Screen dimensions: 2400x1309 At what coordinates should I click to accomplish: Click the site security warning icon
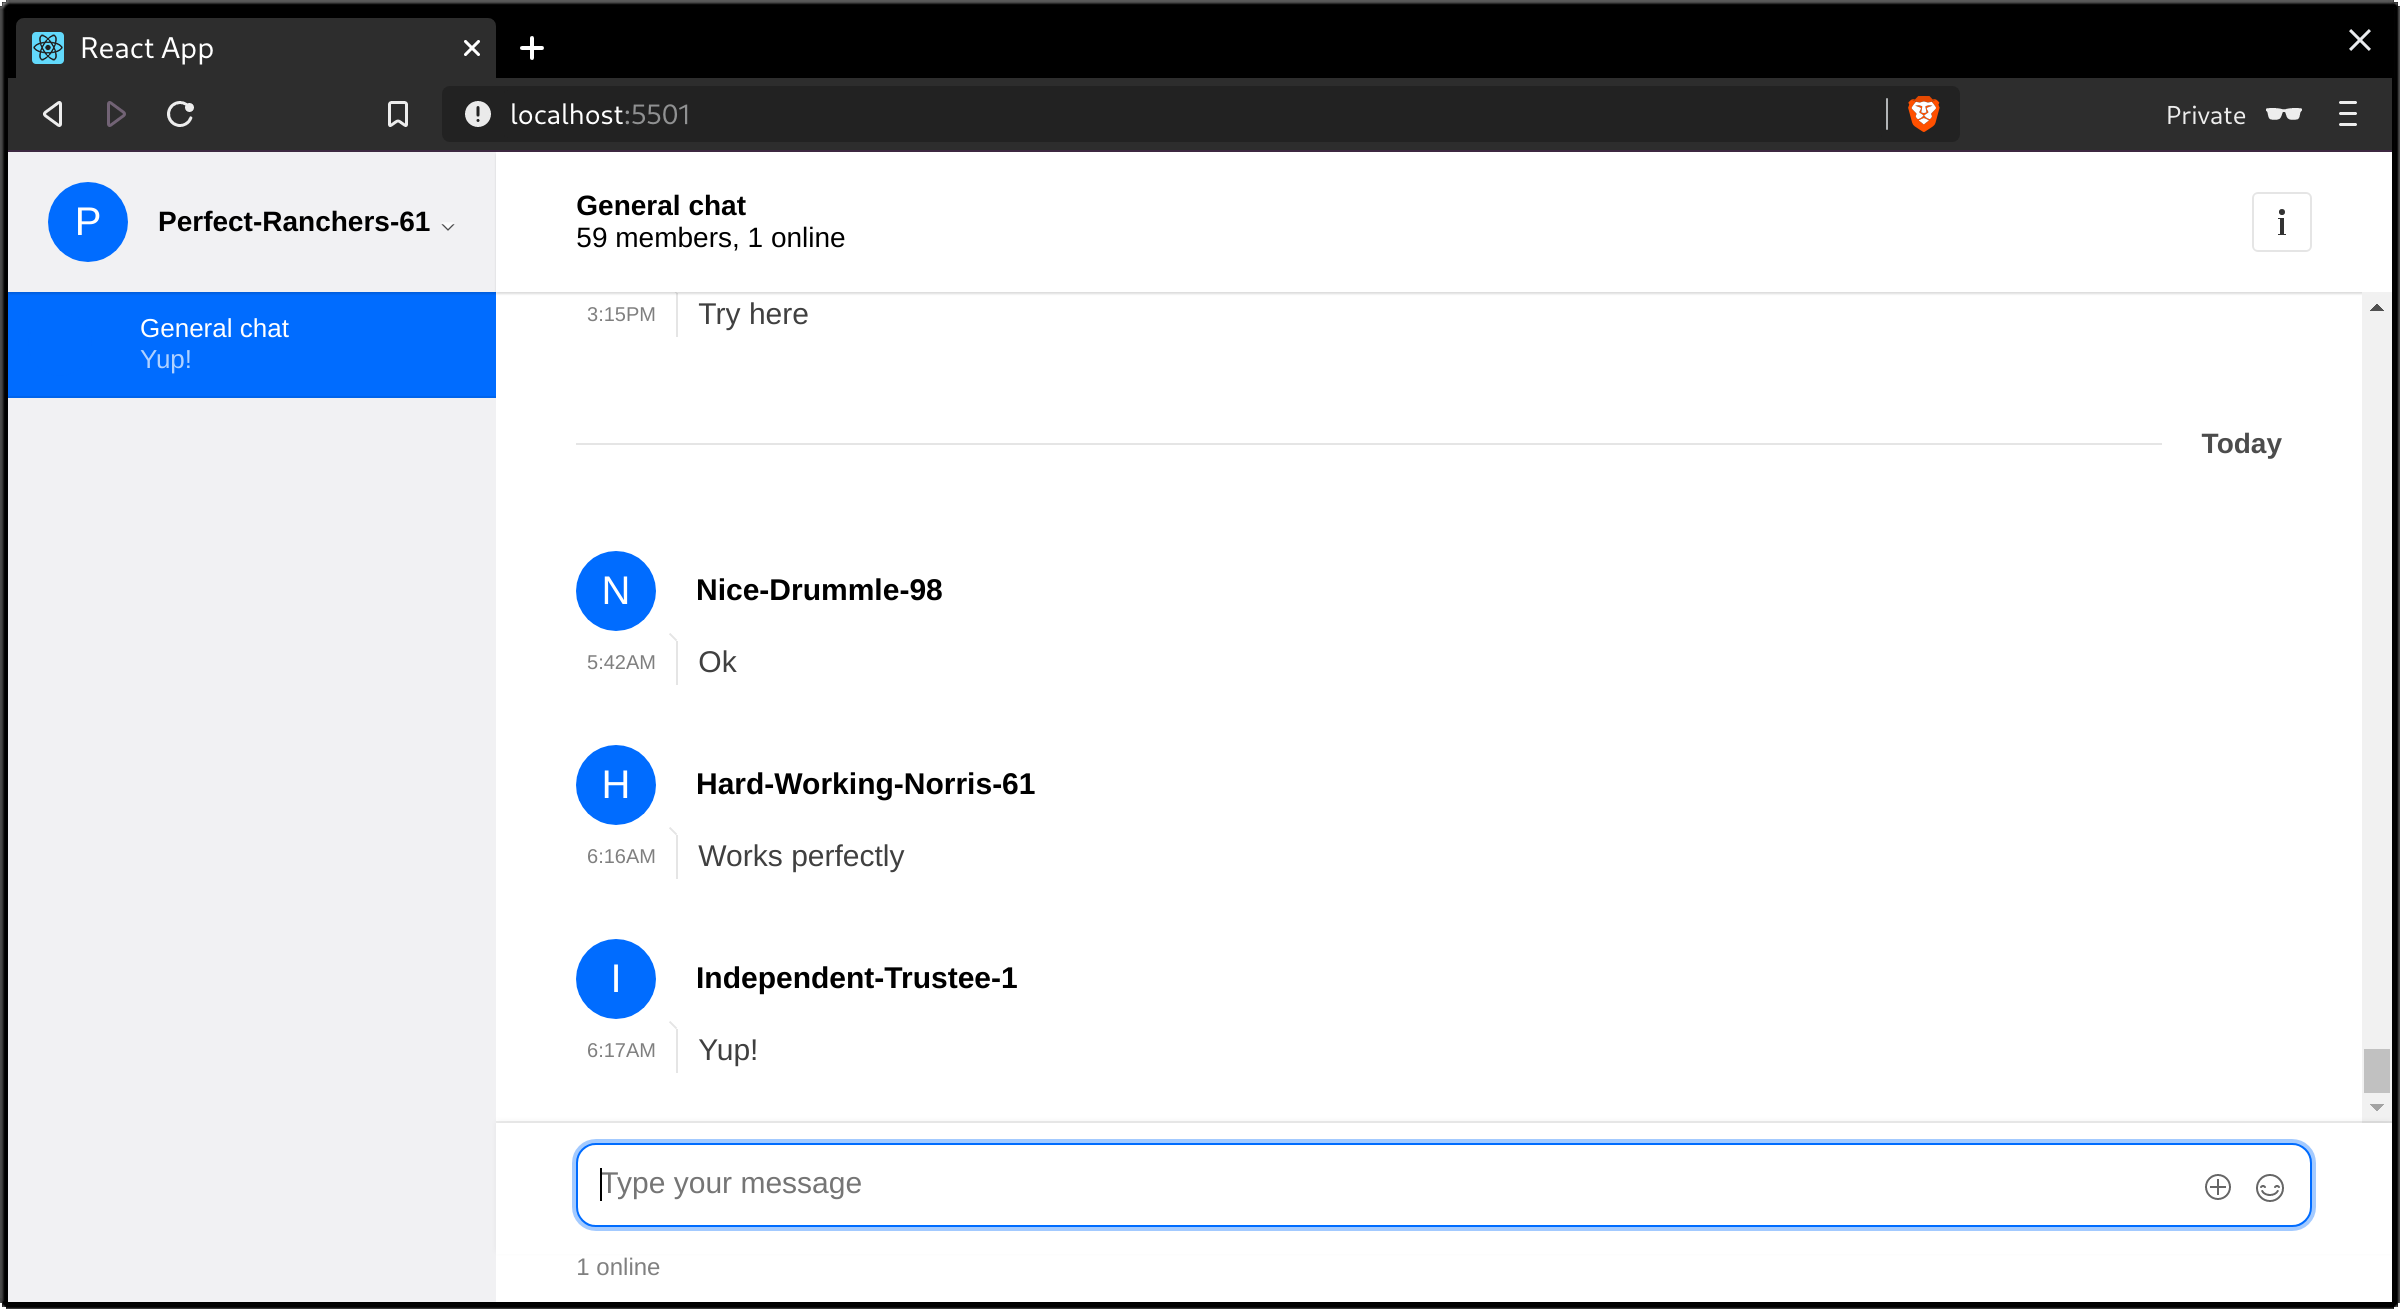(478, 114)
